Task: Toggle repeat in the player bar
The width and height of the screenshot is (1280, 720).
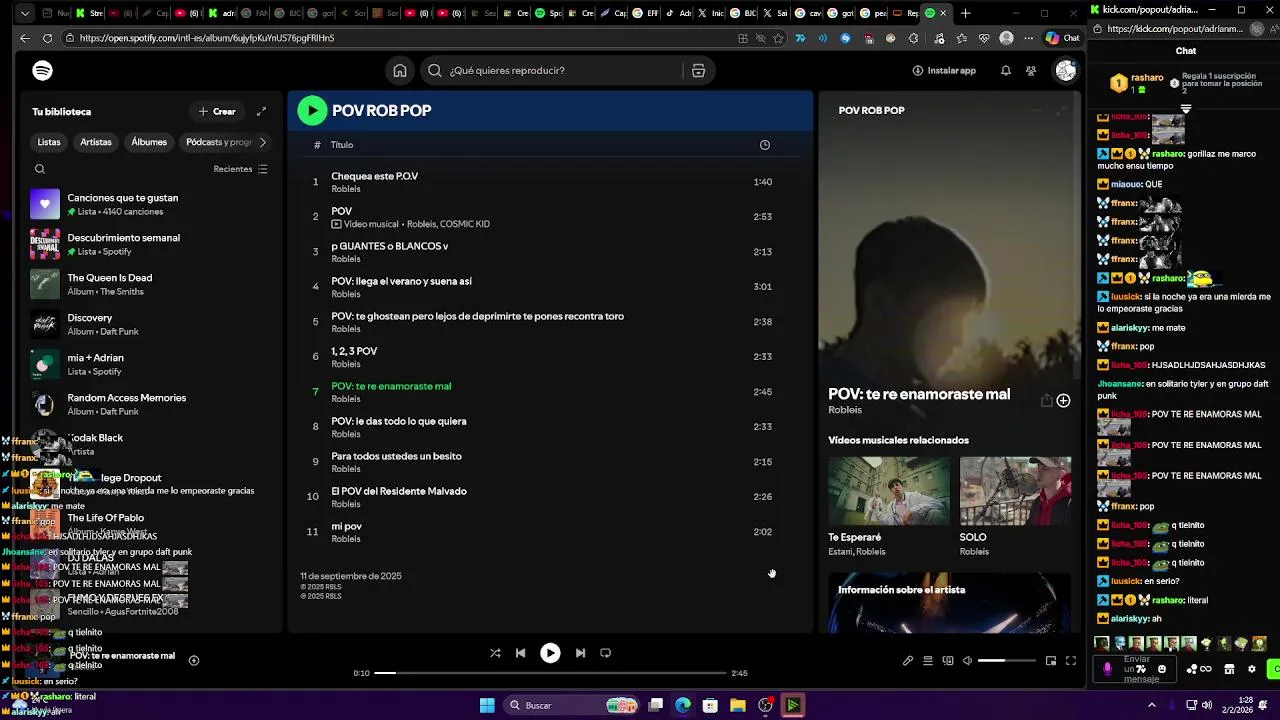Action: click(x=605, y=653)
